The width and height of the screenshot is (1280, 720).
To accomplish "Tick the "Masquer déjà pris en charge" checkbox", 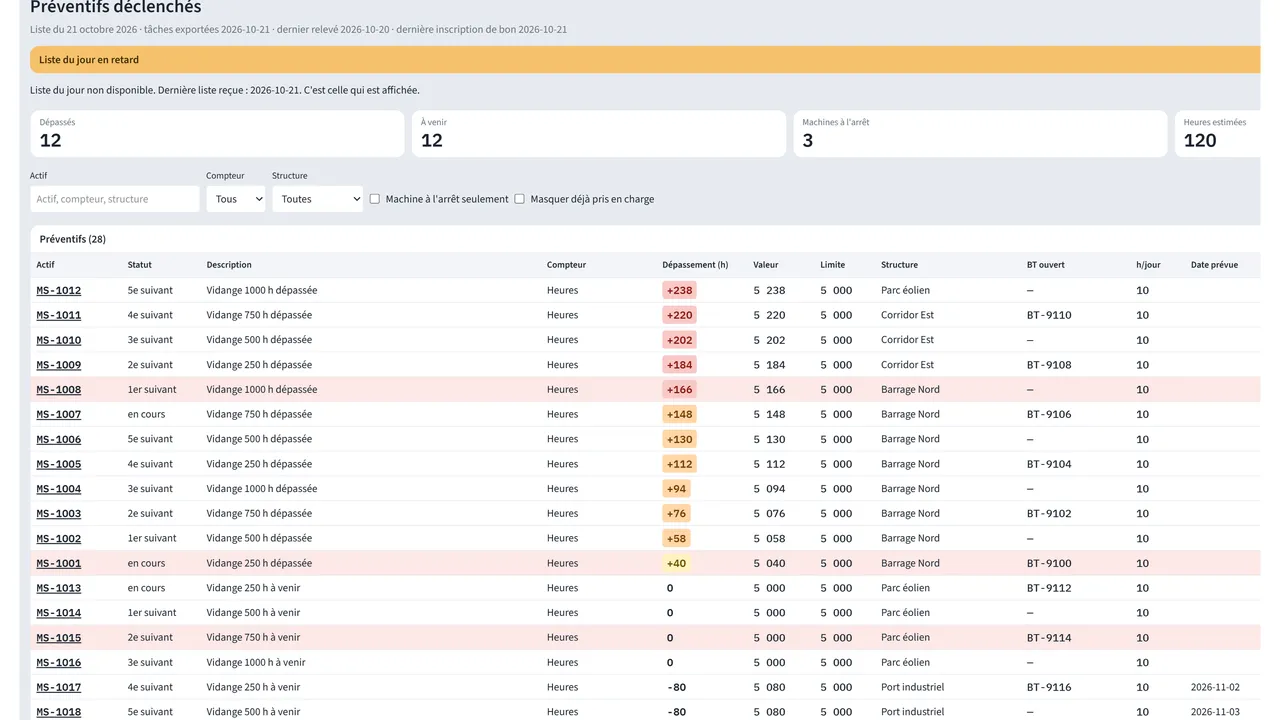I will coord(520,199).
